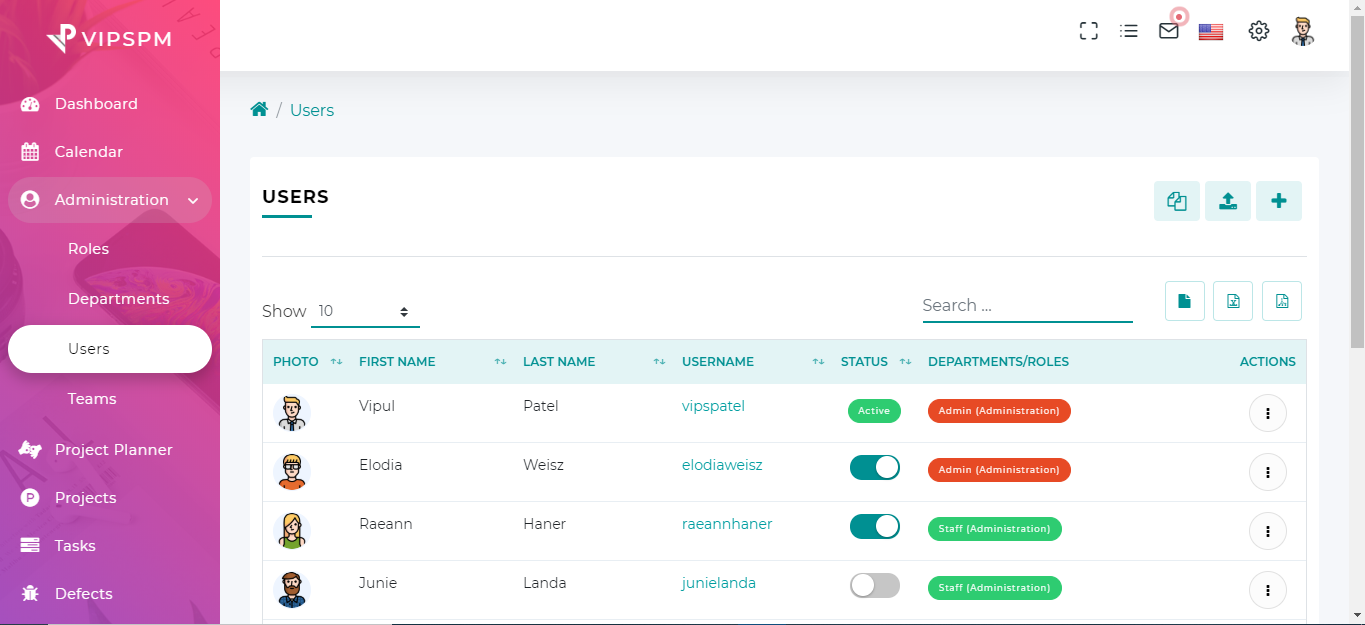Screen dimensions: 1365x625
Task: Export the users table to Excel
Action: (1233, 301)
